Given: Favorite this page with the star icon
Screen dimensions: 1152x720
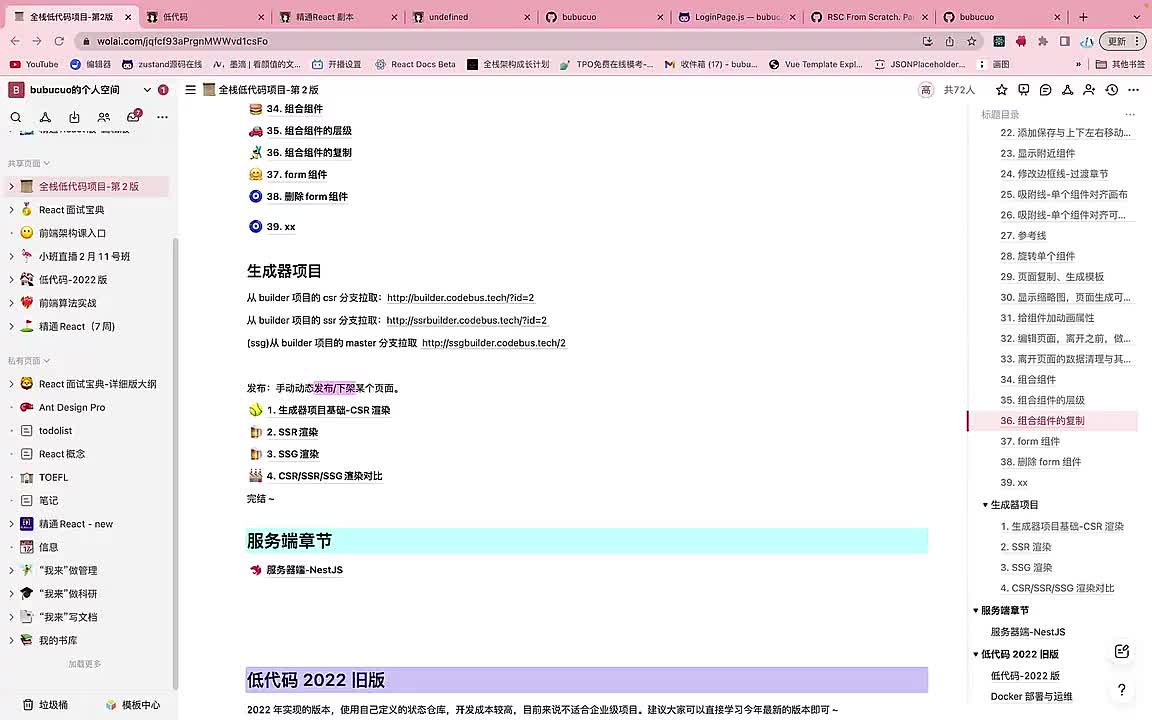Looking at the screenshot, I should click(x=1001, y=90).
